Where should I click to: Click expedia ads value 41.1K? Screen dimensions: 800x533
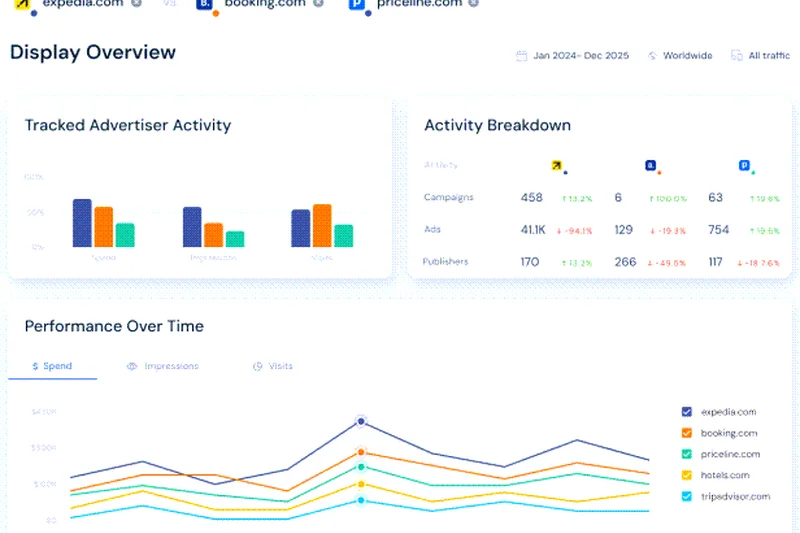click(533, 230)
